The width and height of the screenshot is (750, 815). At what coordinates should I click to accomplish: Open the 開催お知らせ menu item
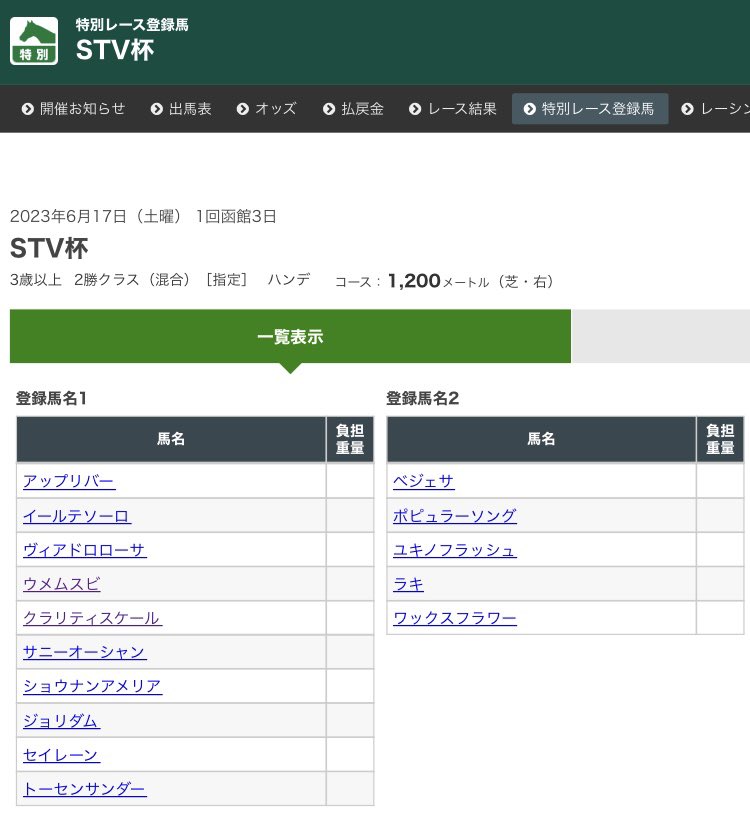click(73, 109)
